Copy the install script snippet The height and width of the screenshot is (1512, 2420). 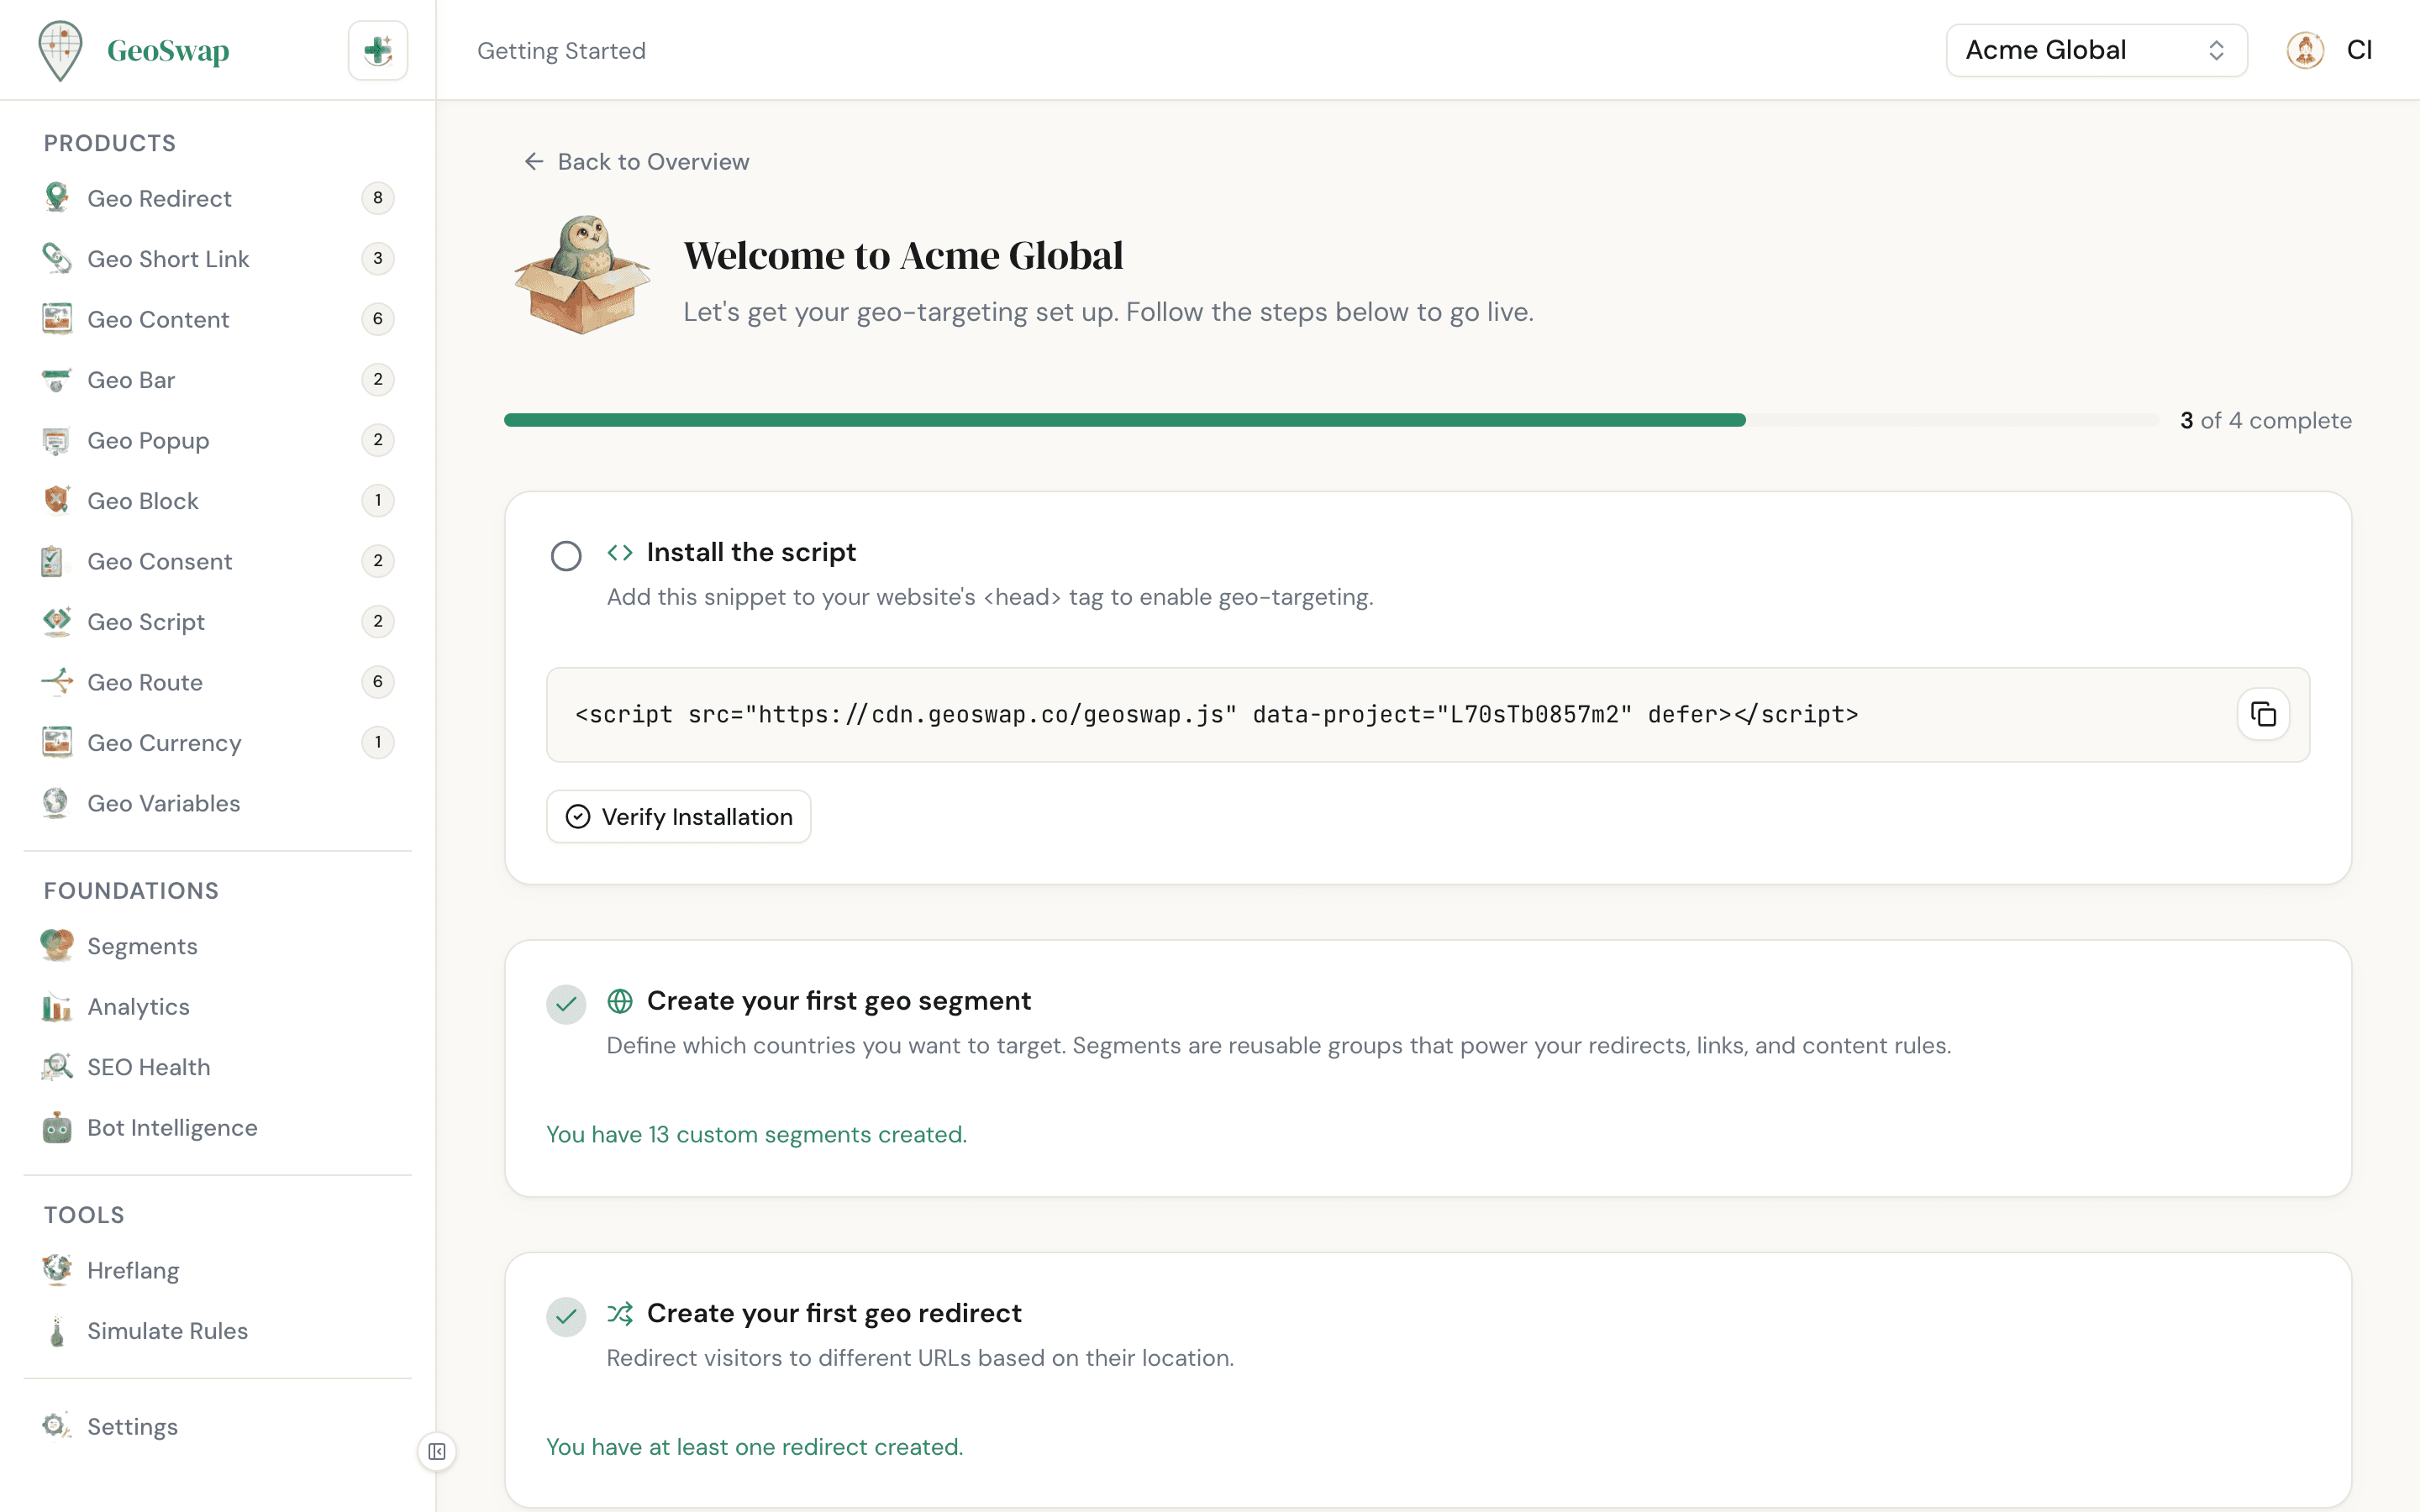(x=2263, y=714)
